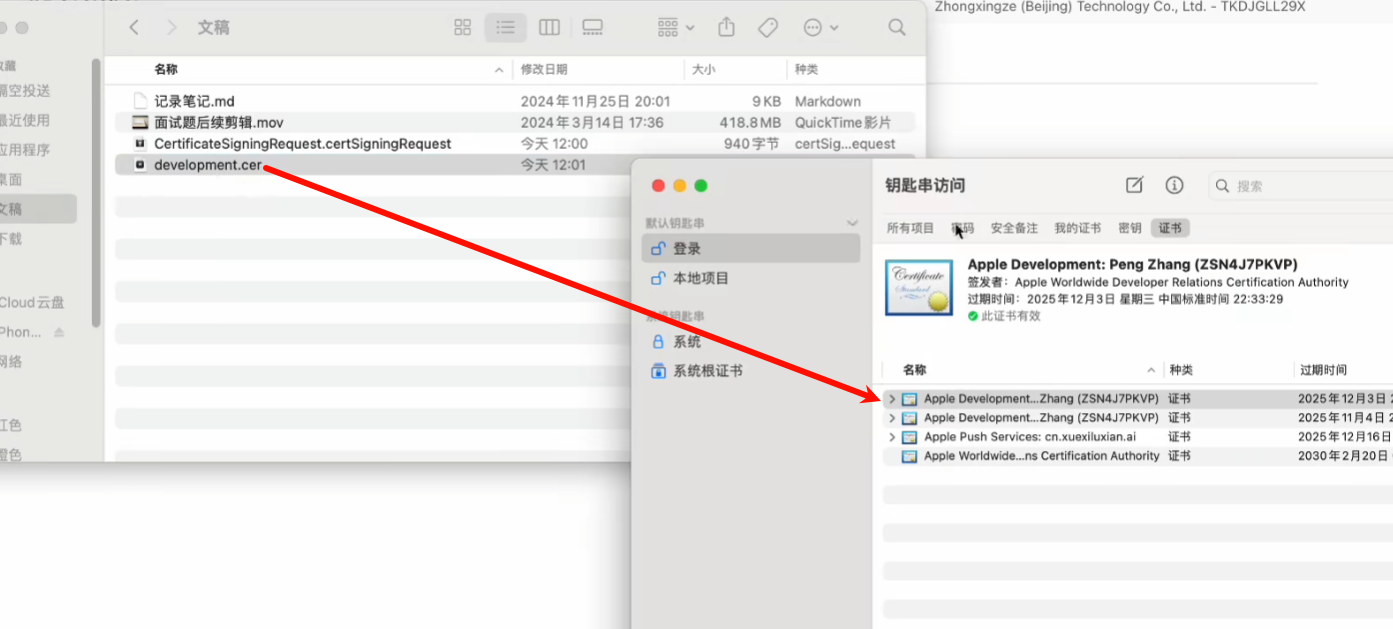The height and width of the screenshot is (629, 1393).
Task: Switch to 密钥 tab
Action: [x=1130, y=228]
